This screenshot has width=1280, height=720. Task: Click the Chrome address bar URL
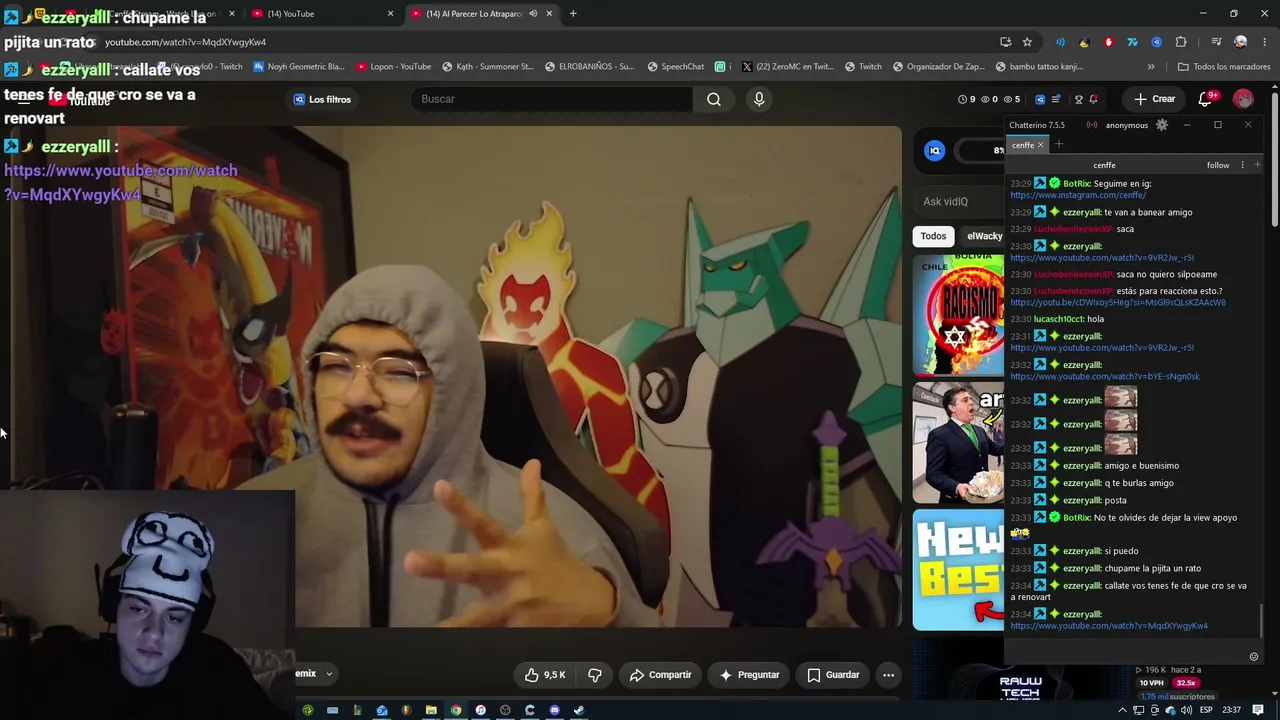185,42
